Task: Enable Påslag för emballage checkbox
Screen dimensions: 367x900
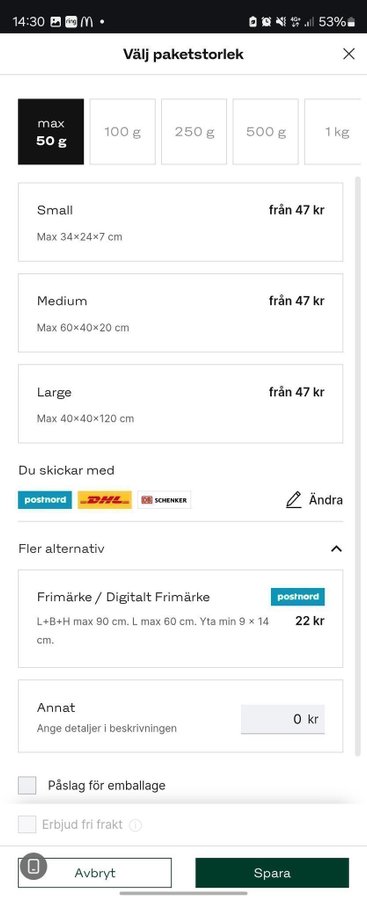Action: pyautogui.click(x=27, y=785)
